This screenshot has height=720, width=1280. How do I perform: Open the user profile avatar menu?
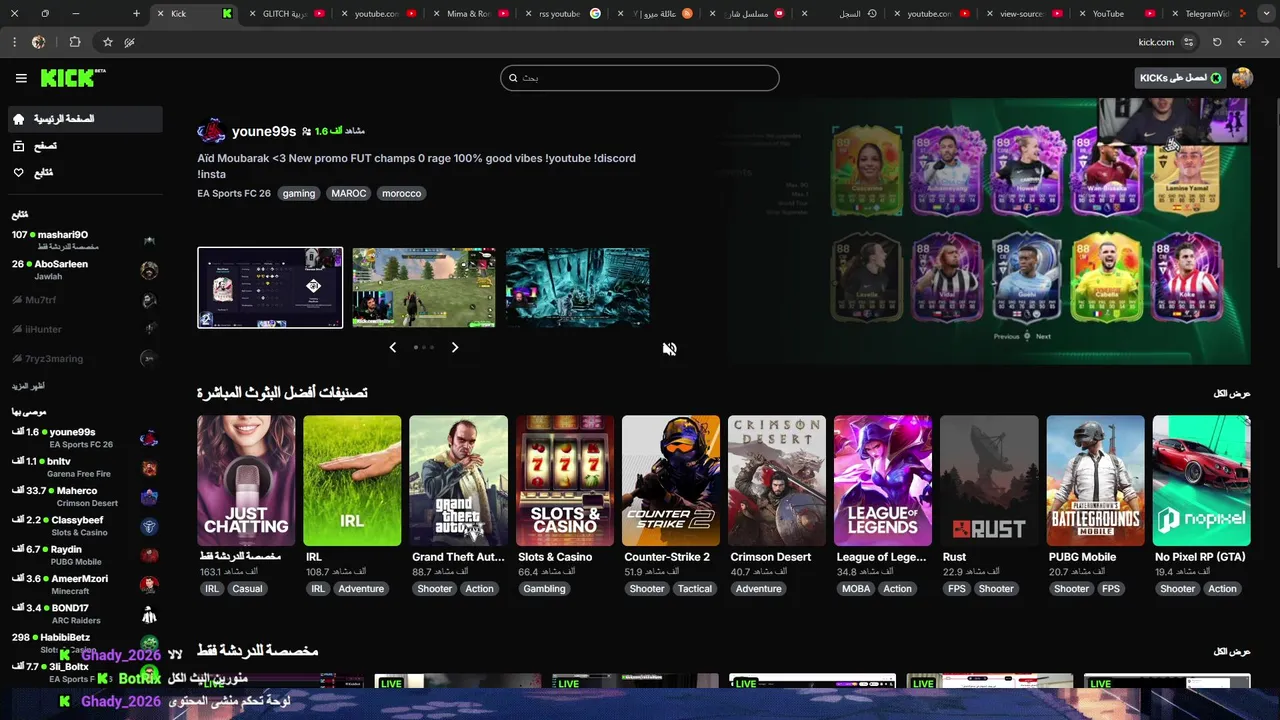coord(1242,78)
